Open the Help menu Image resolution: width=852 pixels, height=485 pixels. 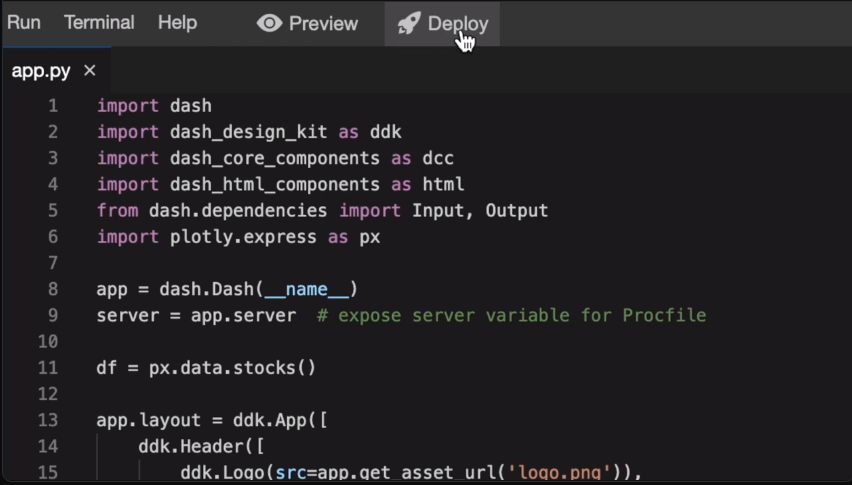pos(177,22)
